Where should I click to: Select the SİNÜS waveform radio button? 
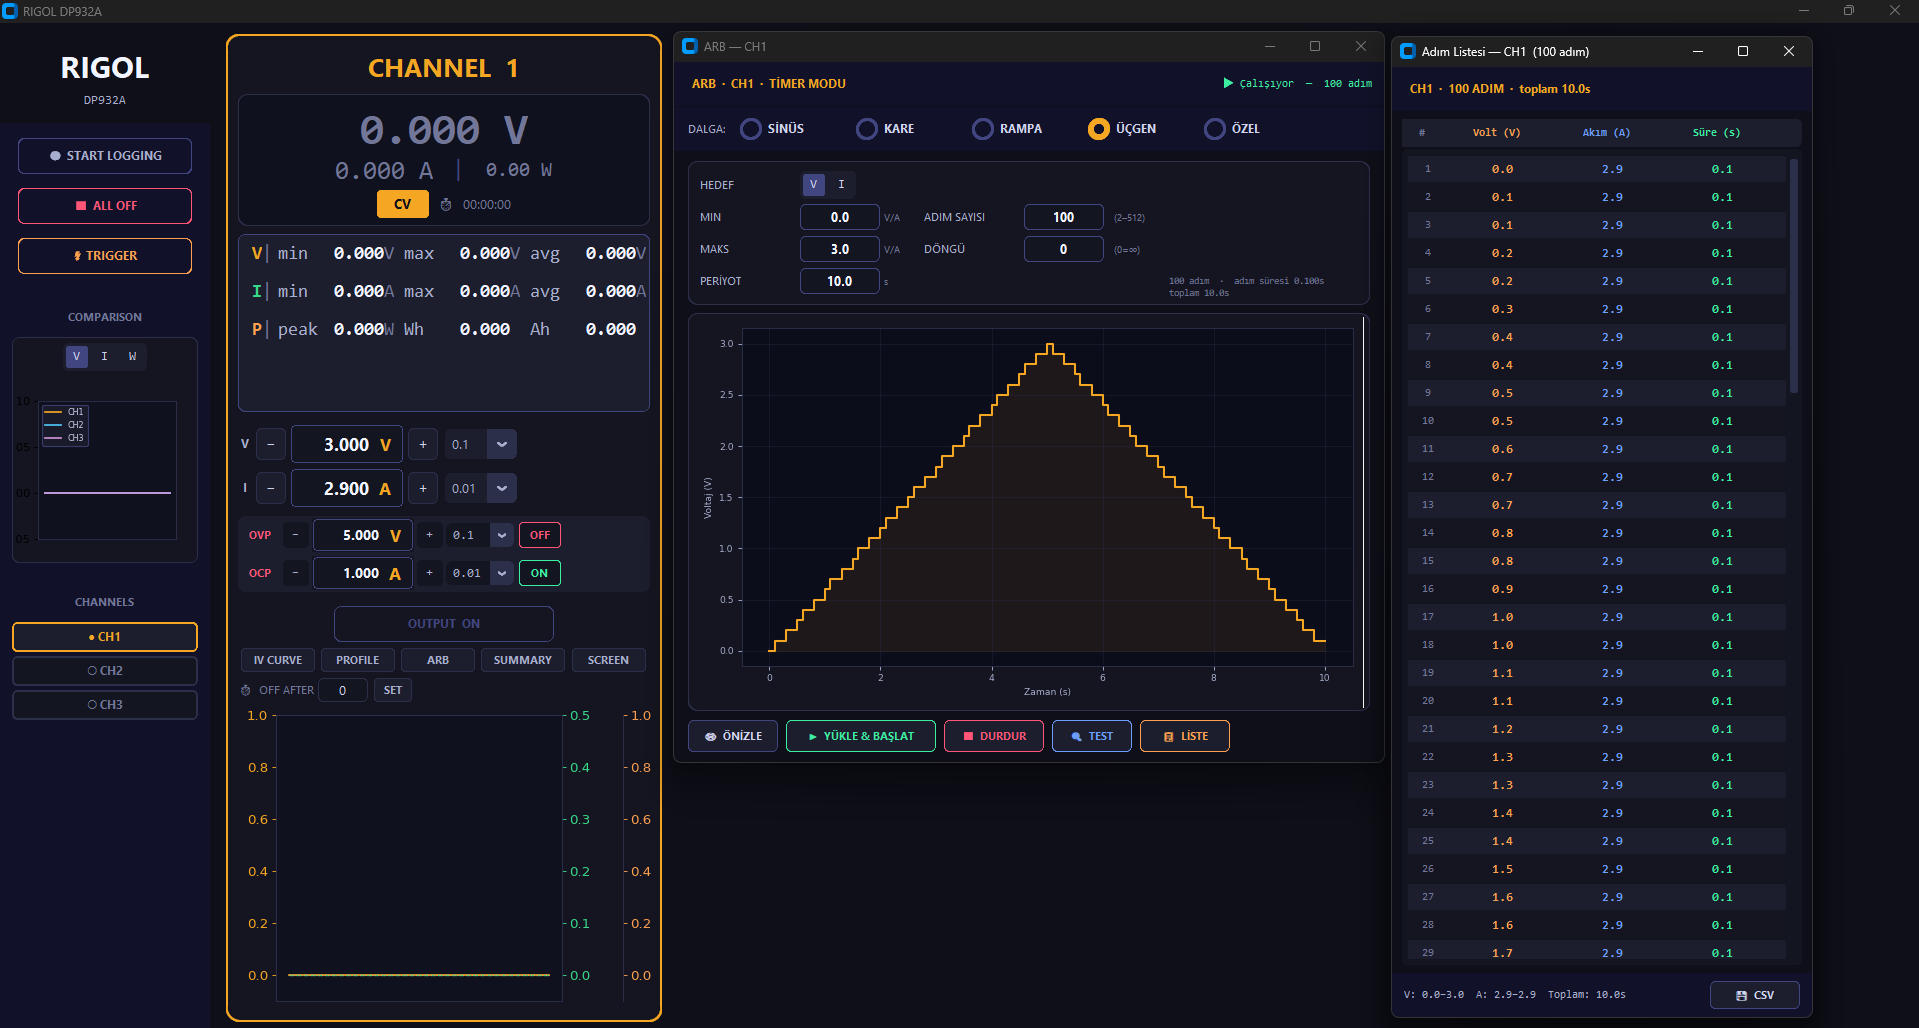click(751, 129)
